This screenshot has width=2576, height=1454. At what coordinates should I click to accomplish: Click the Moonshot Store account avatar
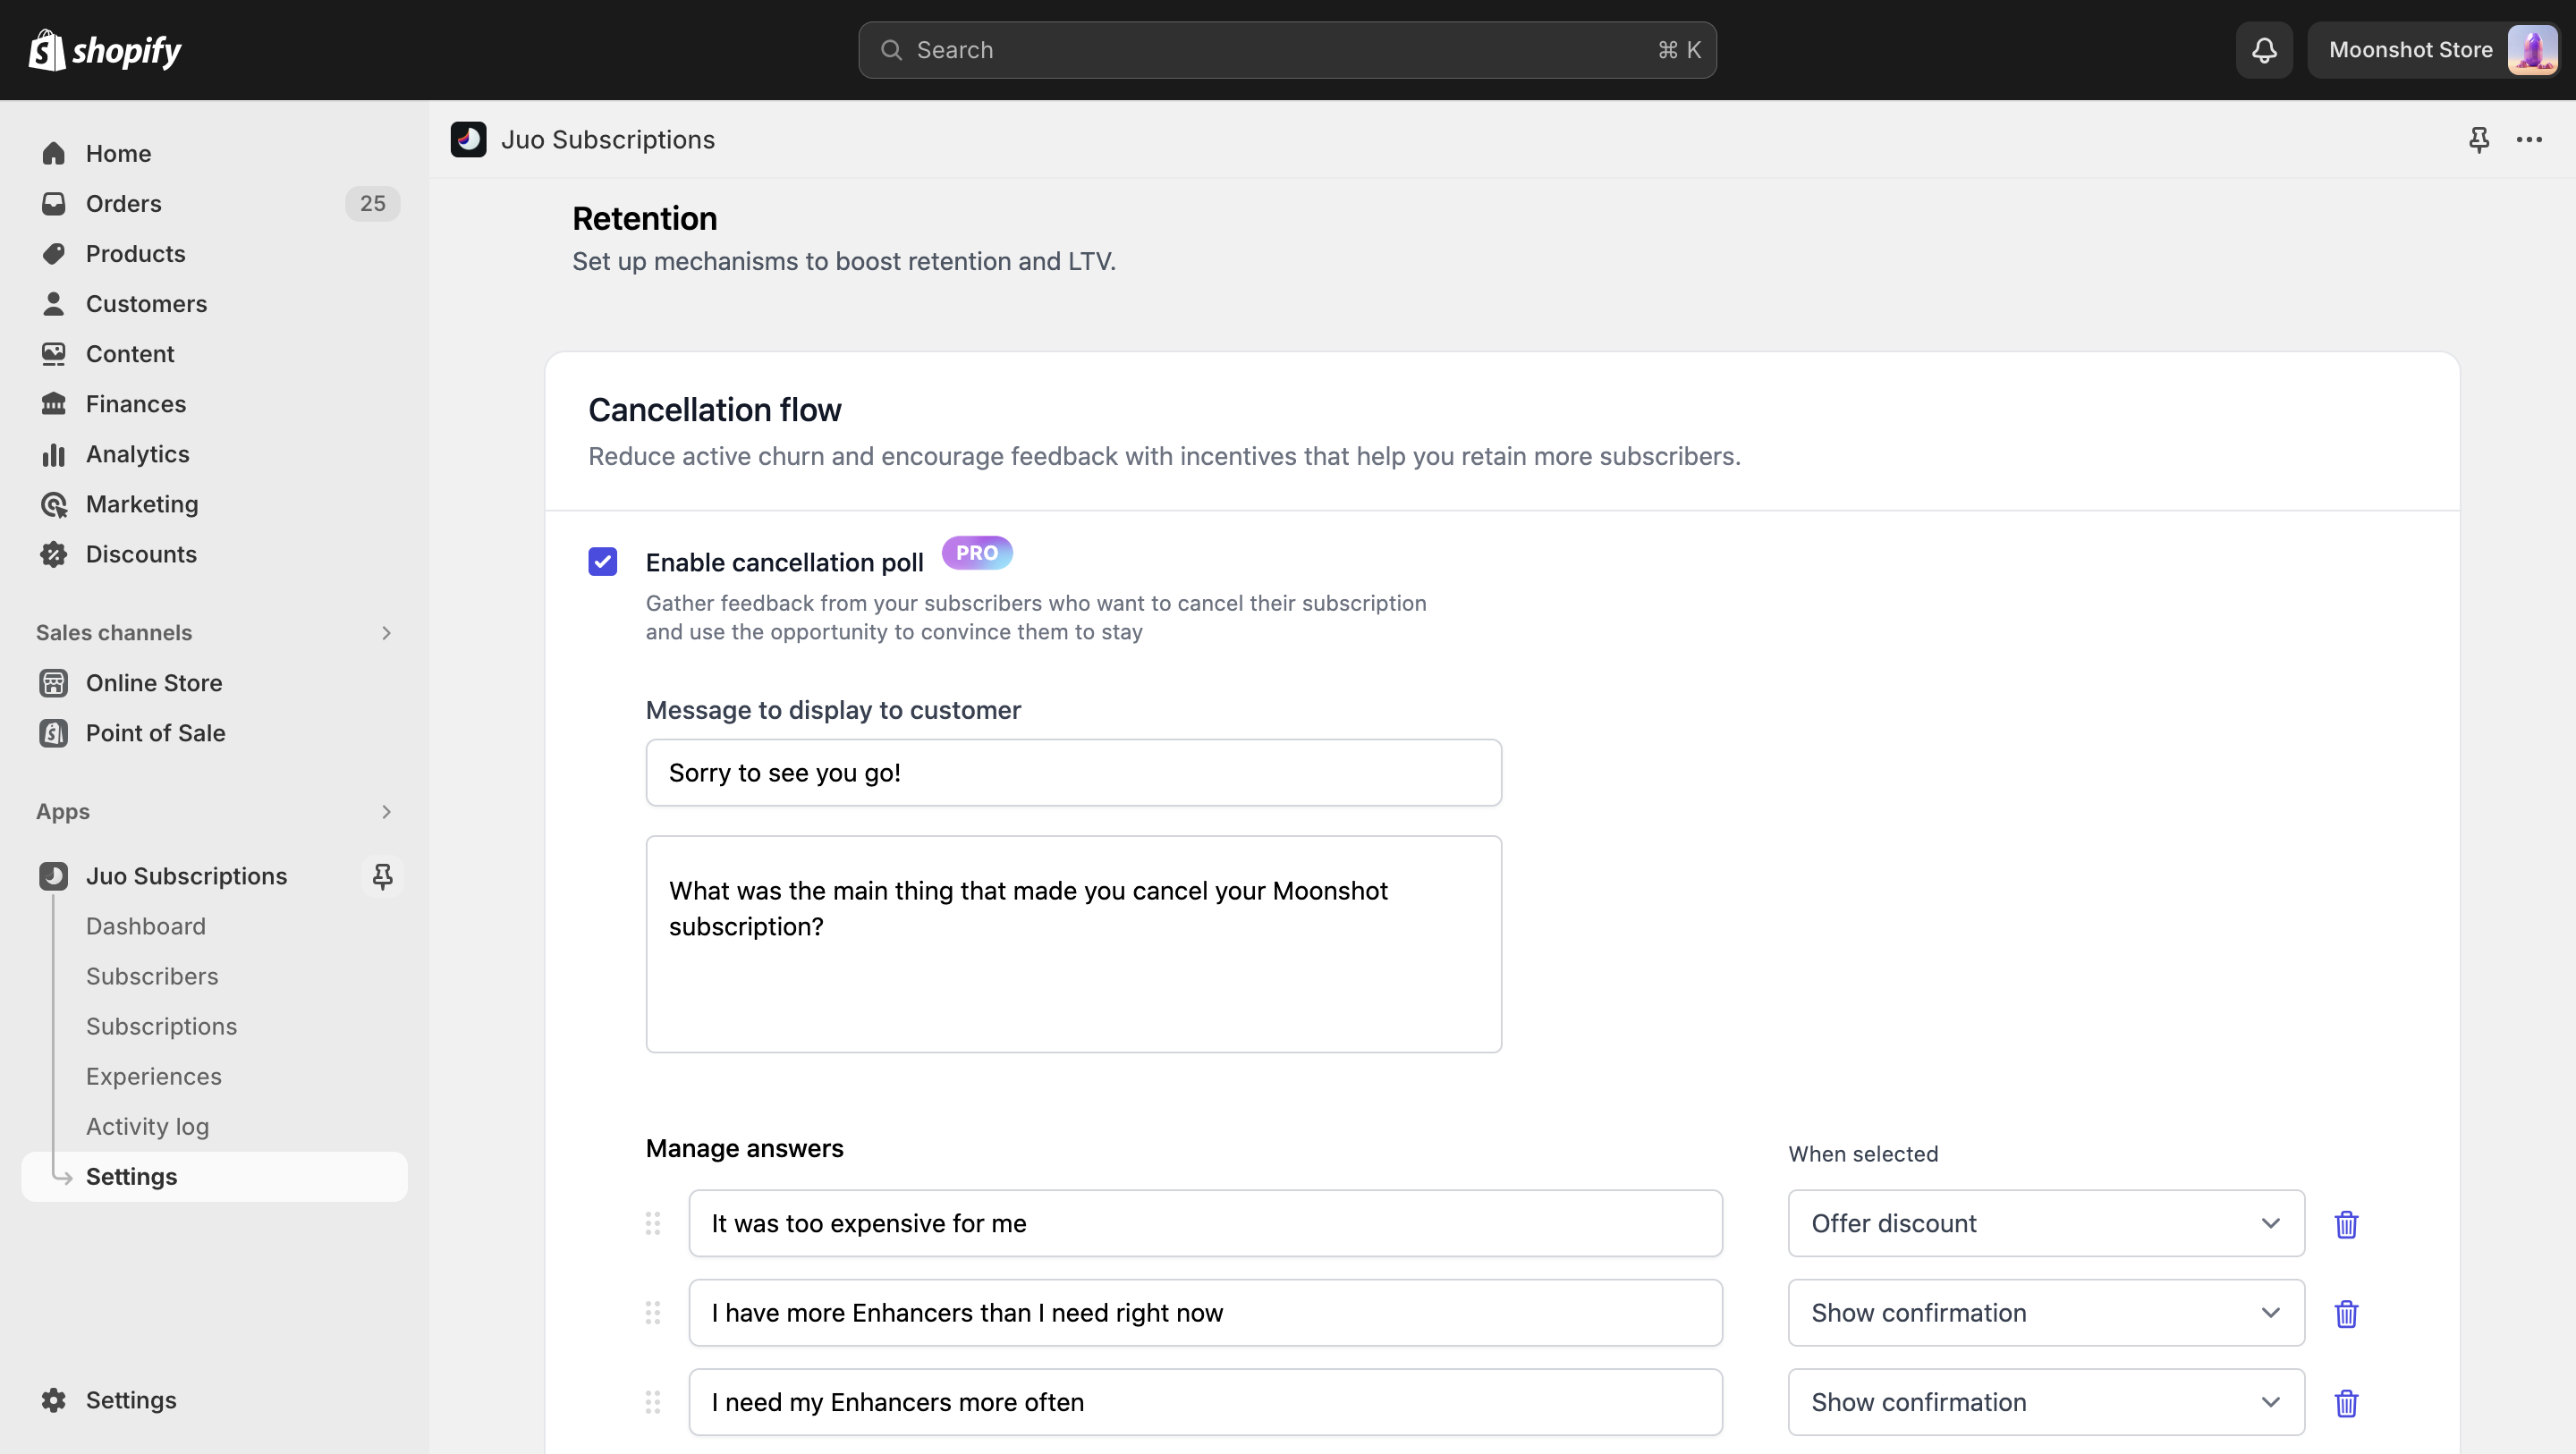tap(2534, 49)
